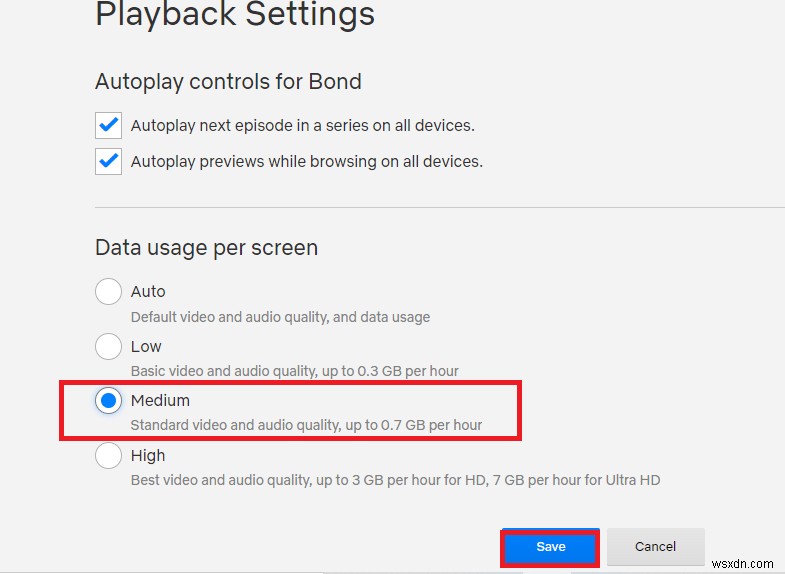
Task: Click the 'Default video and audio quality' description
Action: (x=280, y=317)
